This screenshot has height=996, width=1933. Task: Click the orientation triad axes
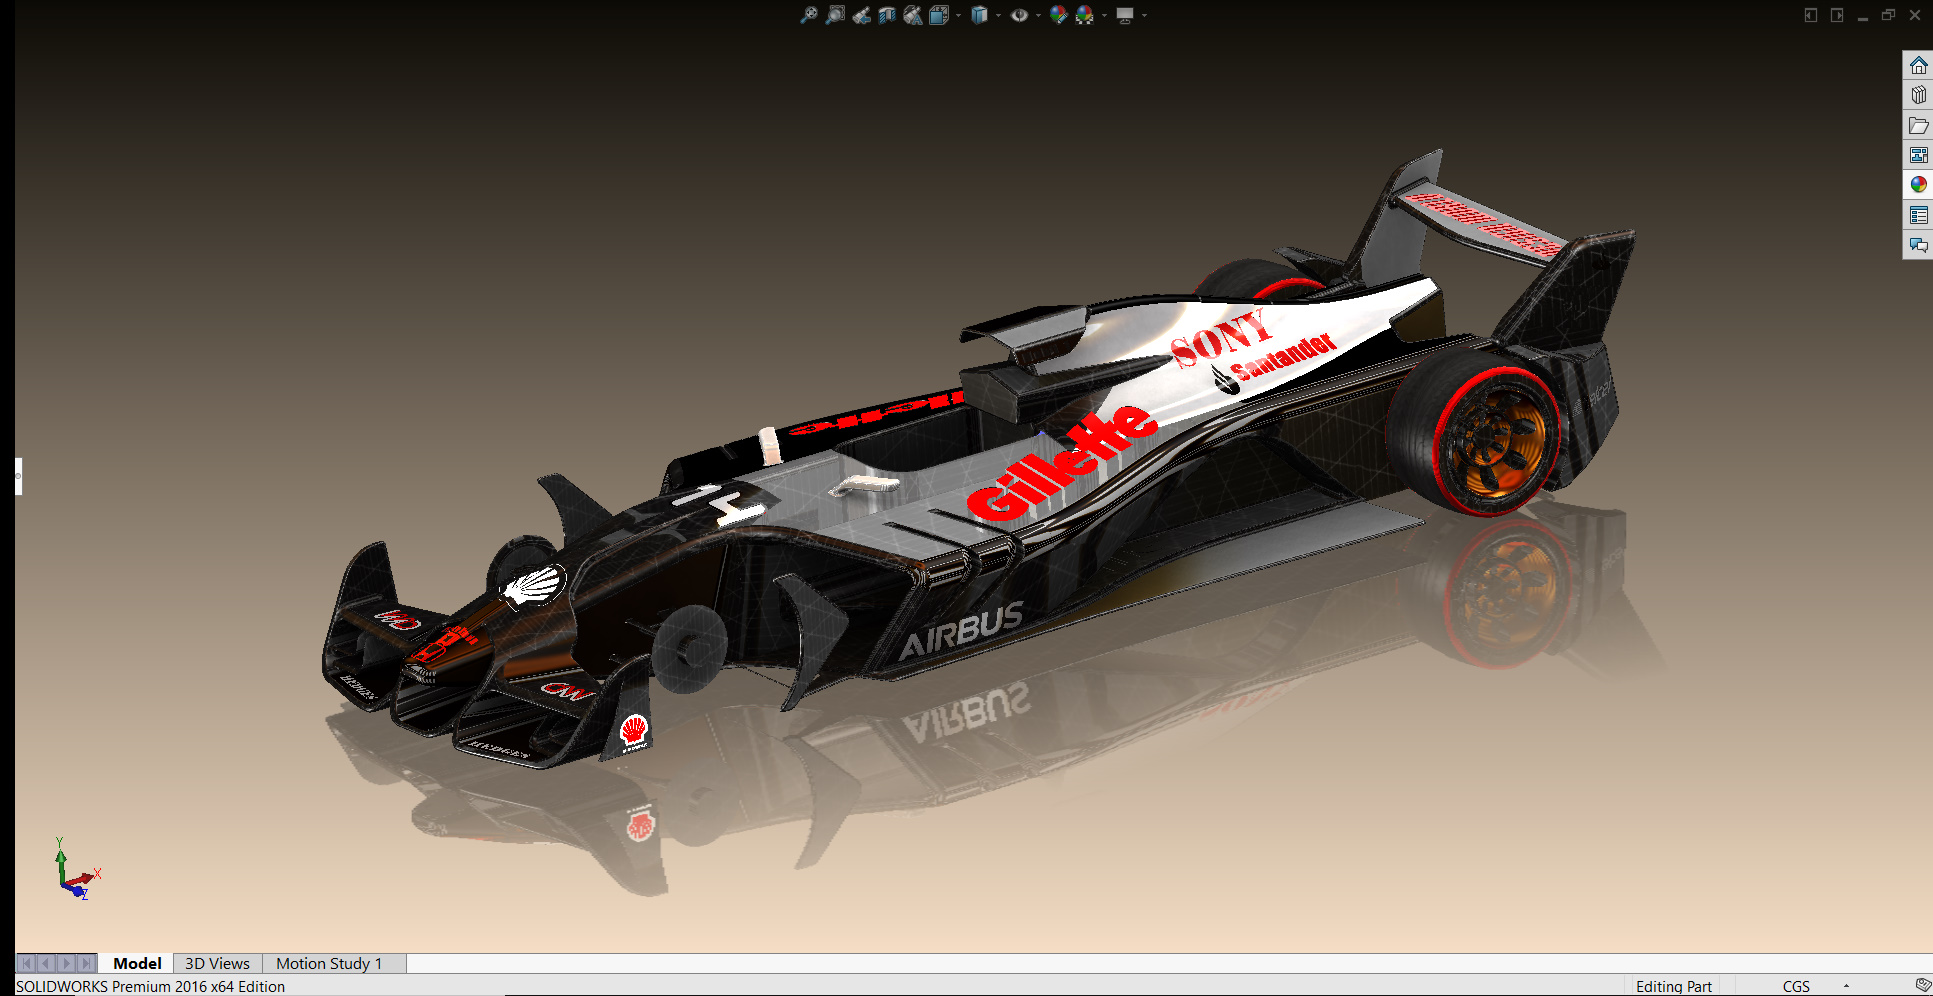coord(76,870)
